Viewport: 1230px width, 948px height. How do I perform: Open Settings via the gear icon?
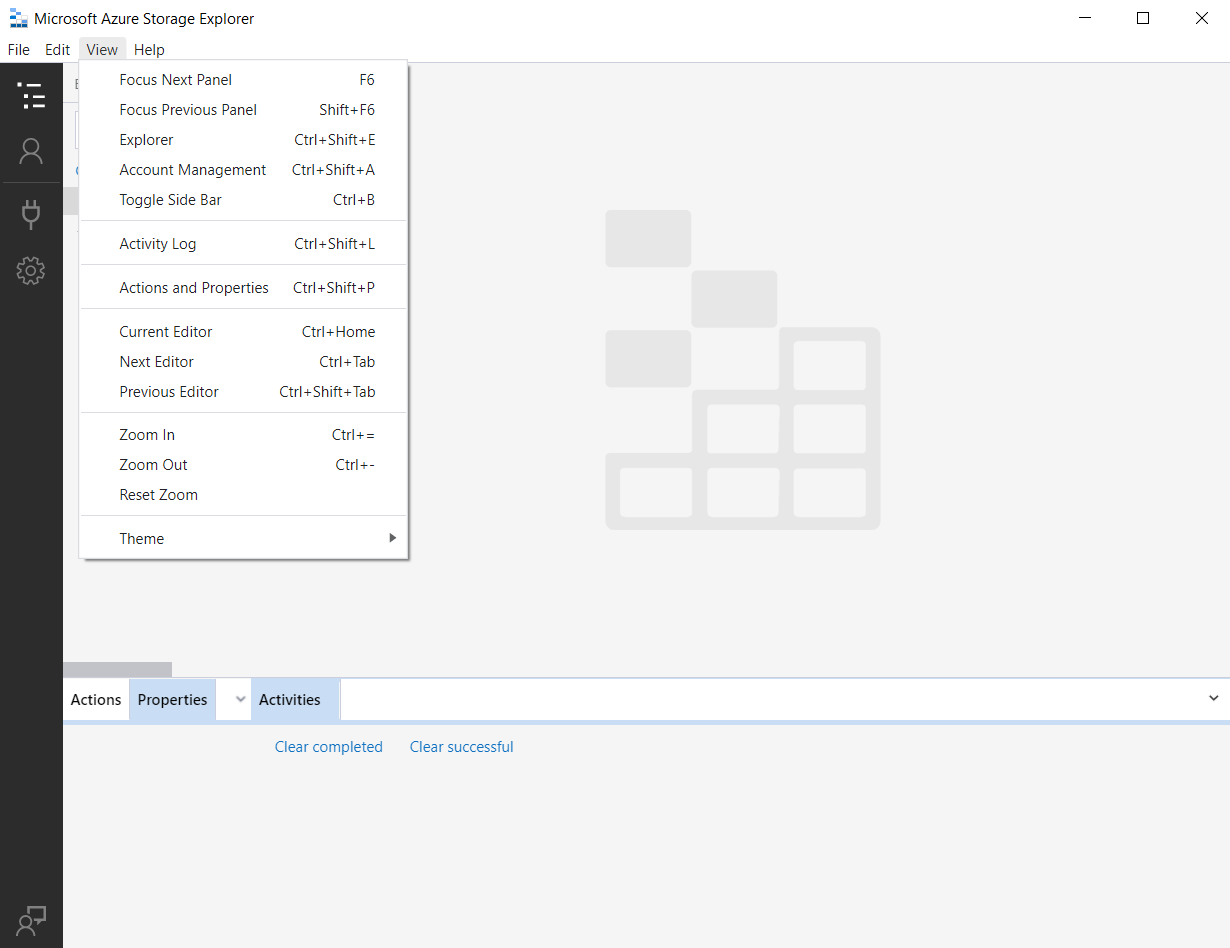tap(31, 270)
